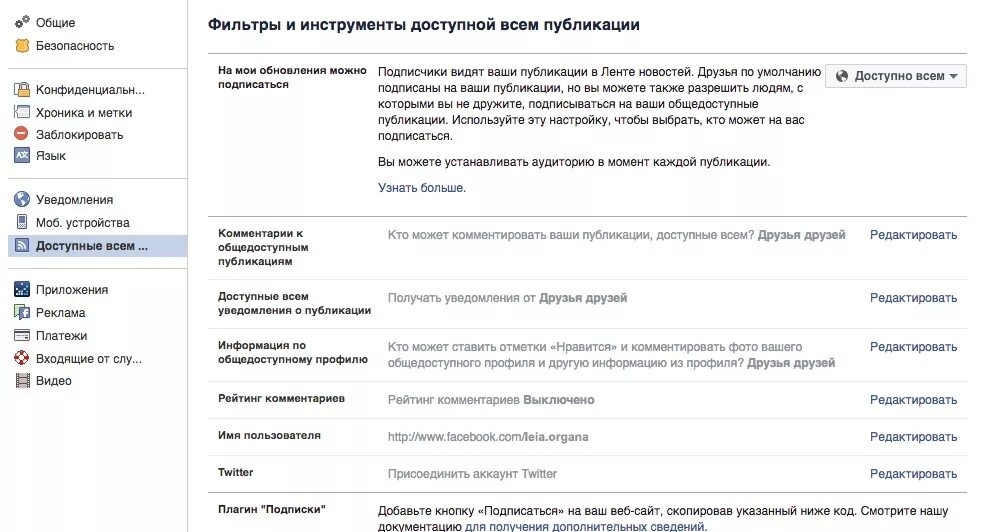Click Редактировать in the Twitter row
This screenshot has width=981, height=532.
pyautogui.click(x=913, y=474)
